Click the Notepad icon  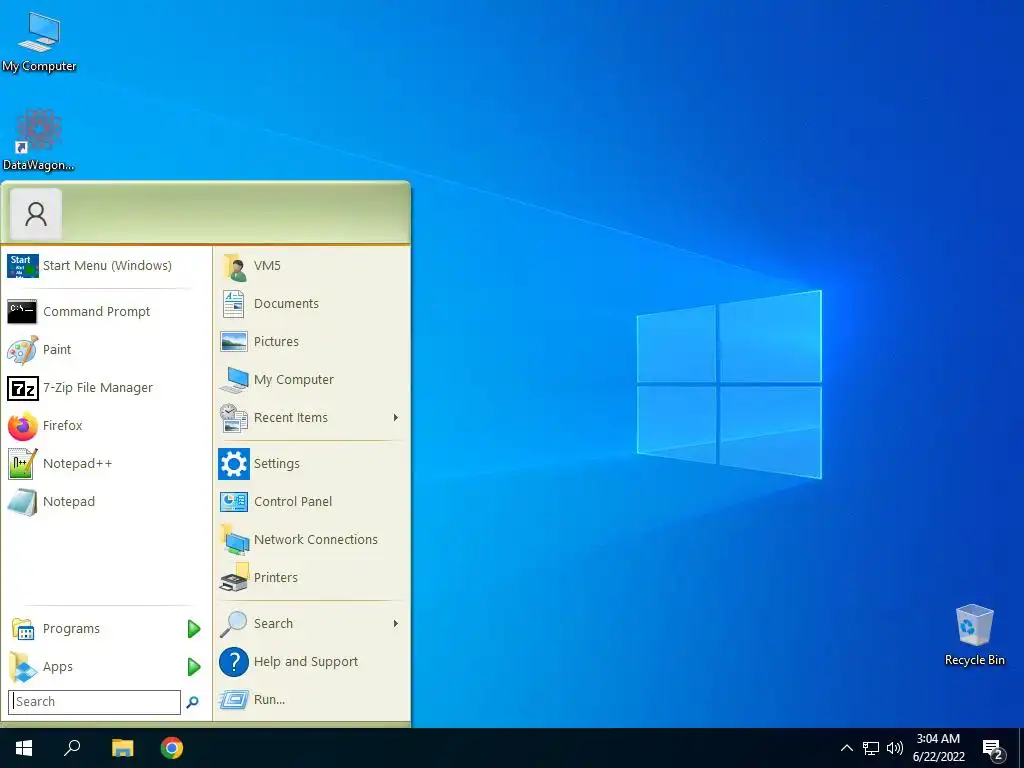22,502
